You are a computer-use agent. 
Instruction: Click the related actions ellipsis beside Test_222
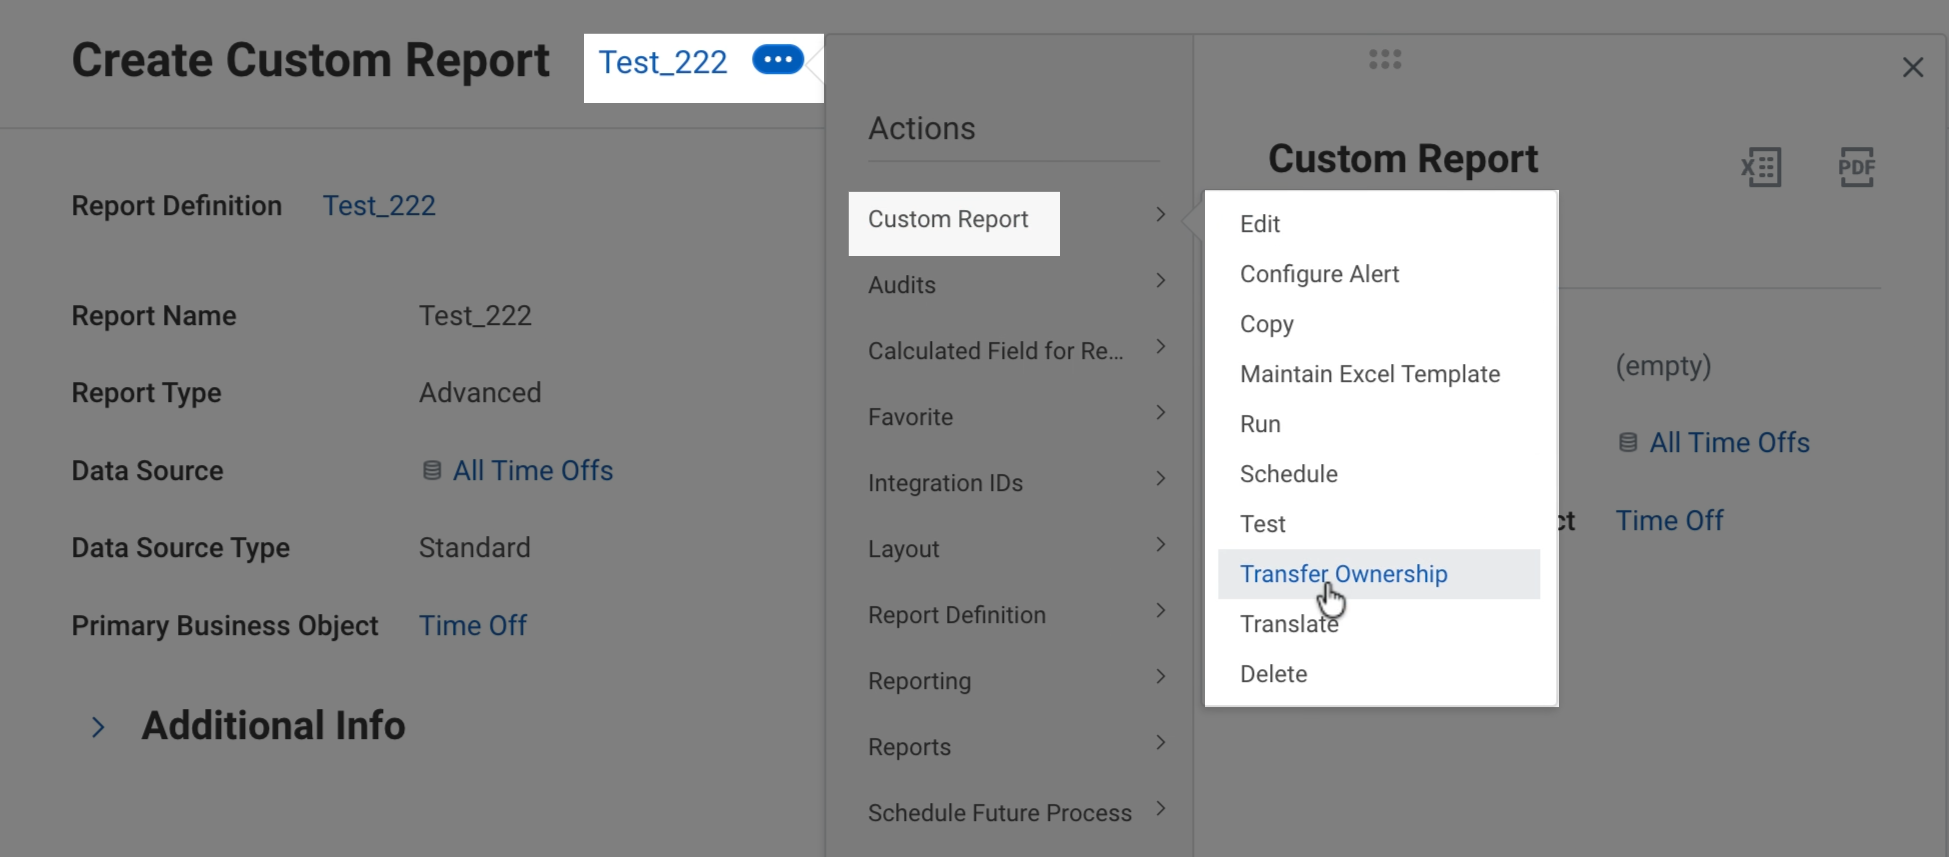[778, 60]
